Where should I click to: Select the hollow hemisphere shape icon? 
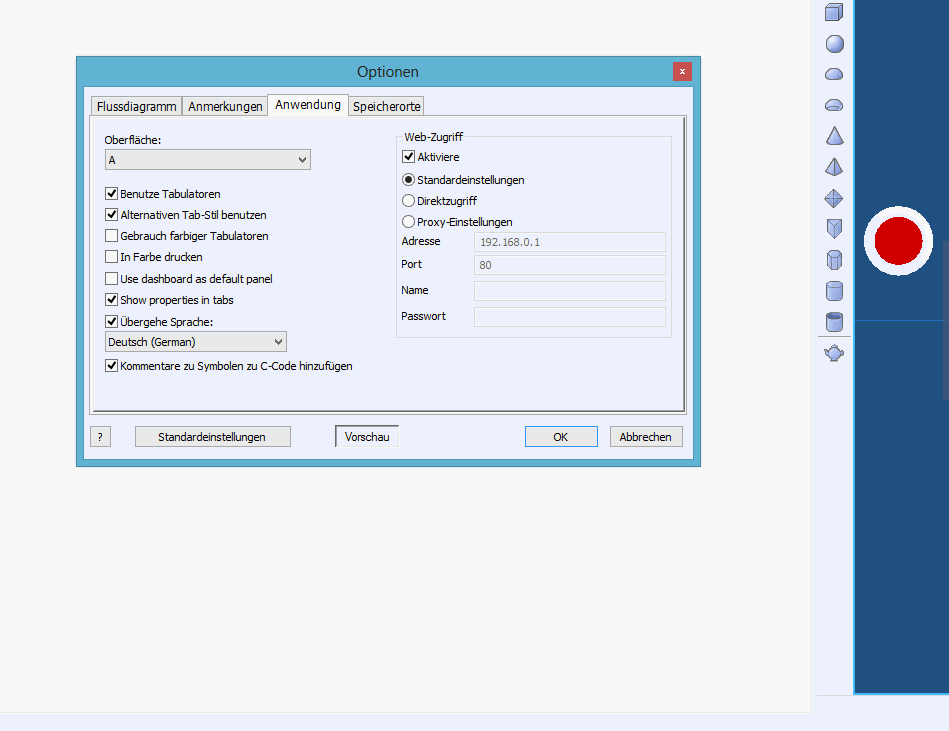tap(834, 105)
